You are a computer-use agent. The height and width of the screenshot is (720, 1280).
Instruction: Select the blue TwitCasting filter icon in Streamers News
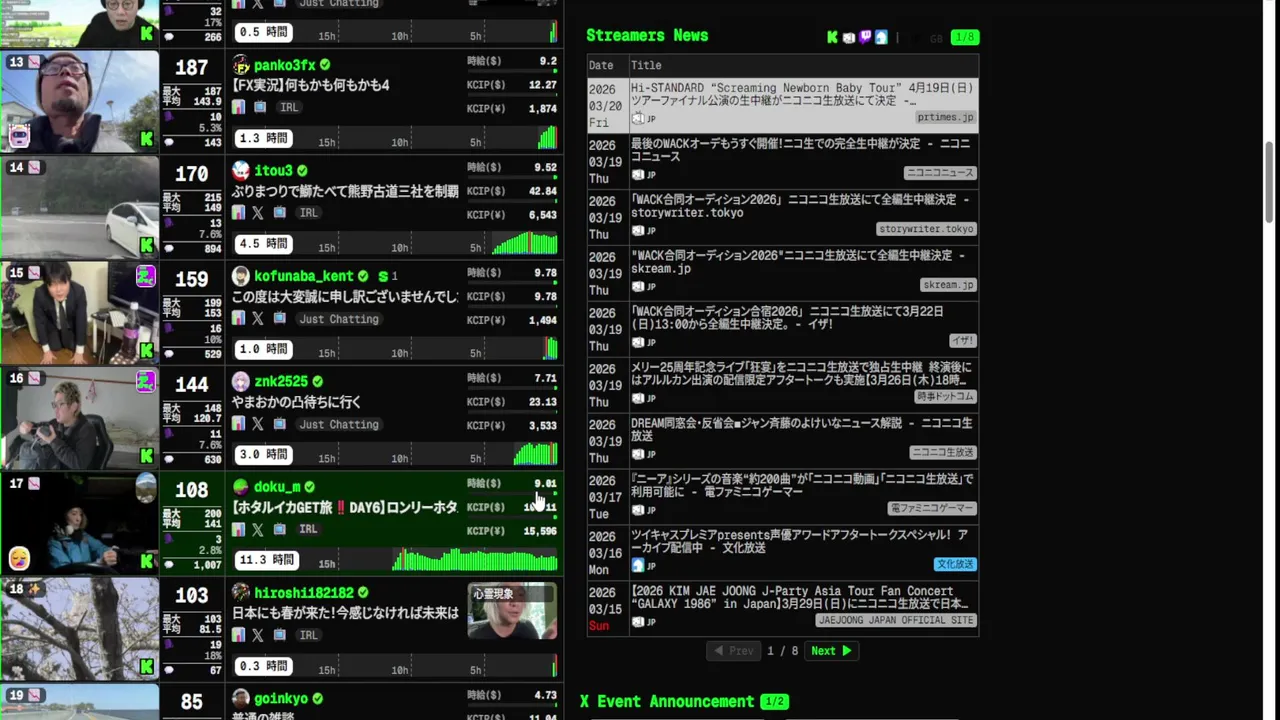[x=881, y=38]
